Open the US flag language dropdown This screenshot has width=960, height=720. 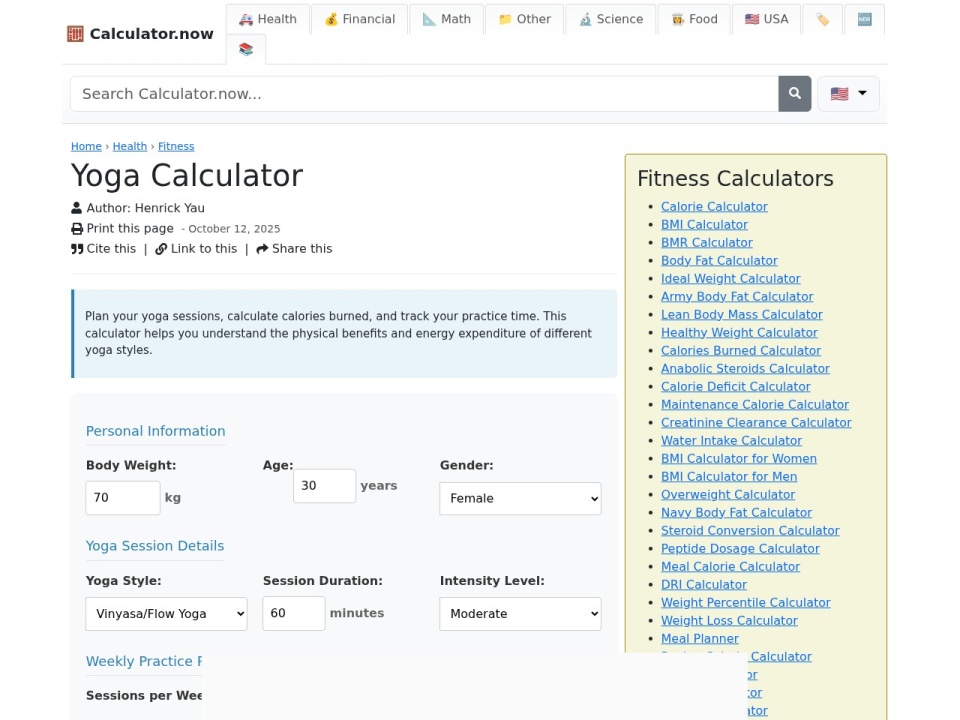tap(849, 94)
